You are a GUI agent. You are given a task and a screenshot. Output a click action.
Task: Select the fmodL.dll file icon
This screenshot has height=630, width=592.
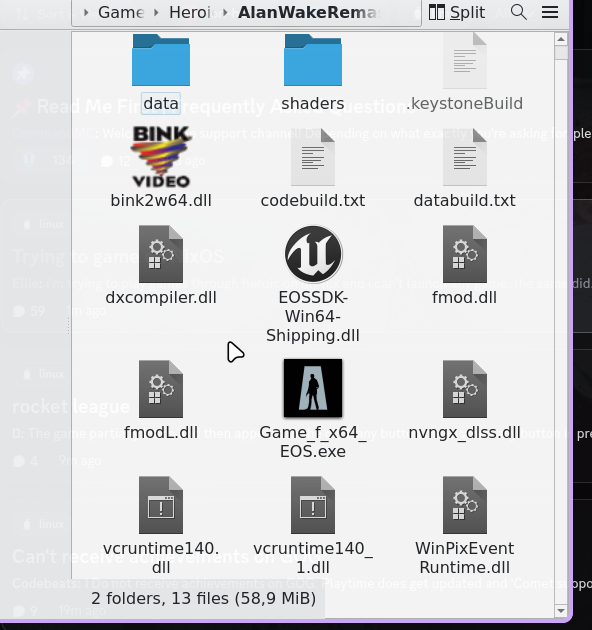click(x=161, y=389)
